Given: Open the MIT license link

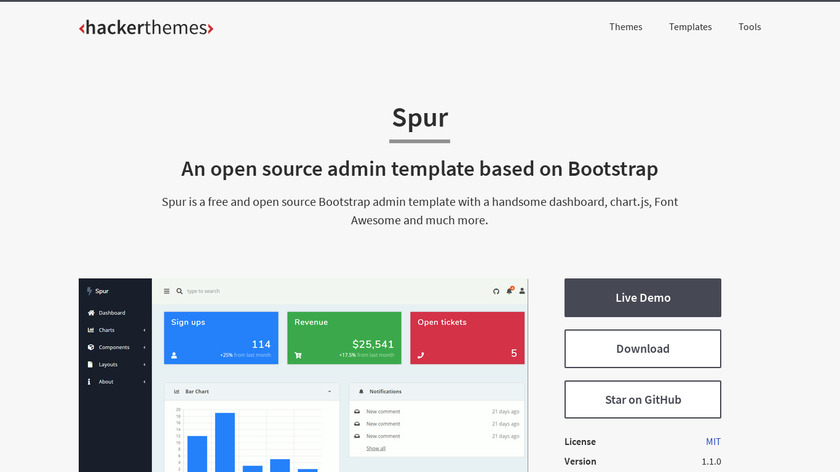Looking at the screenshot, I should [x=713, y=442].
